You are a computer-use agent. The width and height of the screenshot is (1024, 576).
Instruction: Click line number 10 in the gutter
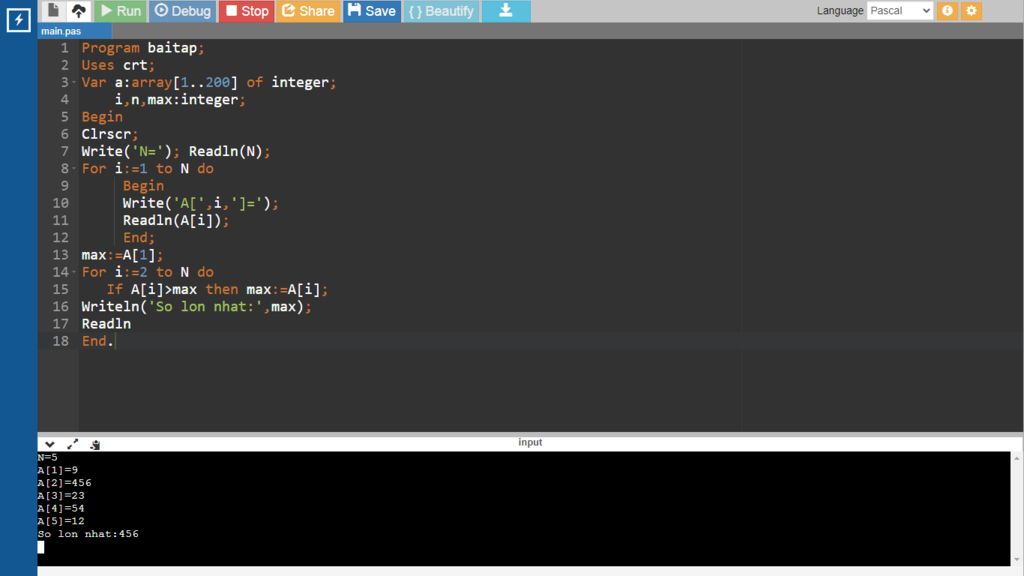(x=61, y=203)
